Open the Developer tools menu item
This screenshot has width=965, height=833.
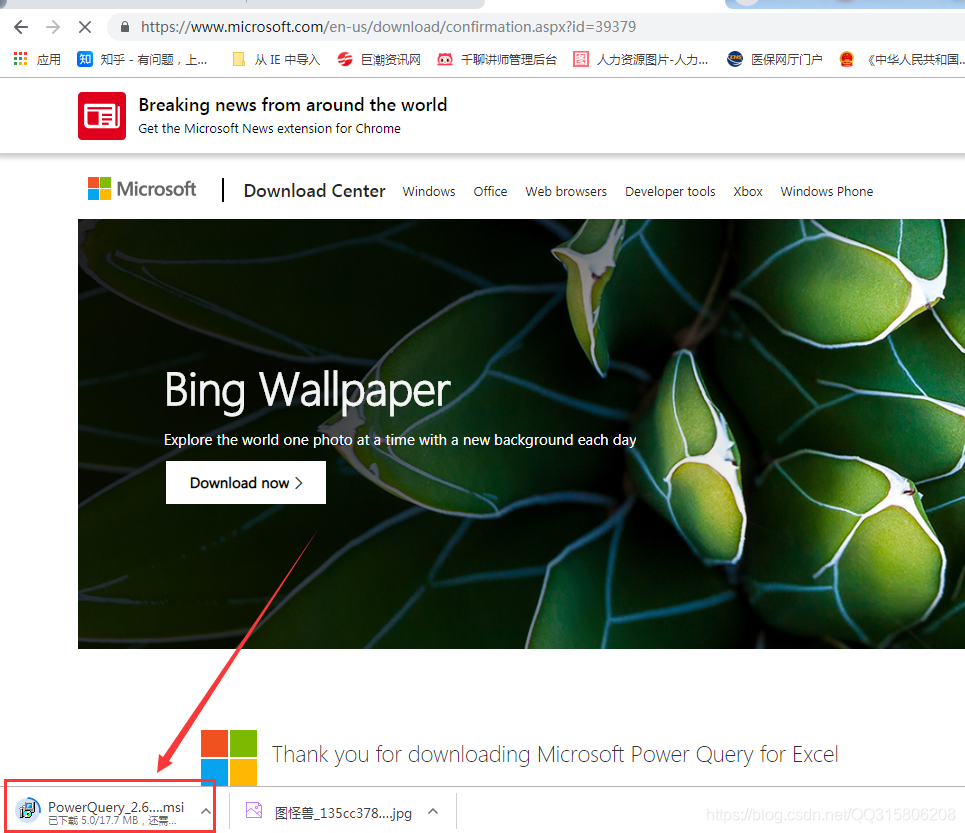coord(670,191)
